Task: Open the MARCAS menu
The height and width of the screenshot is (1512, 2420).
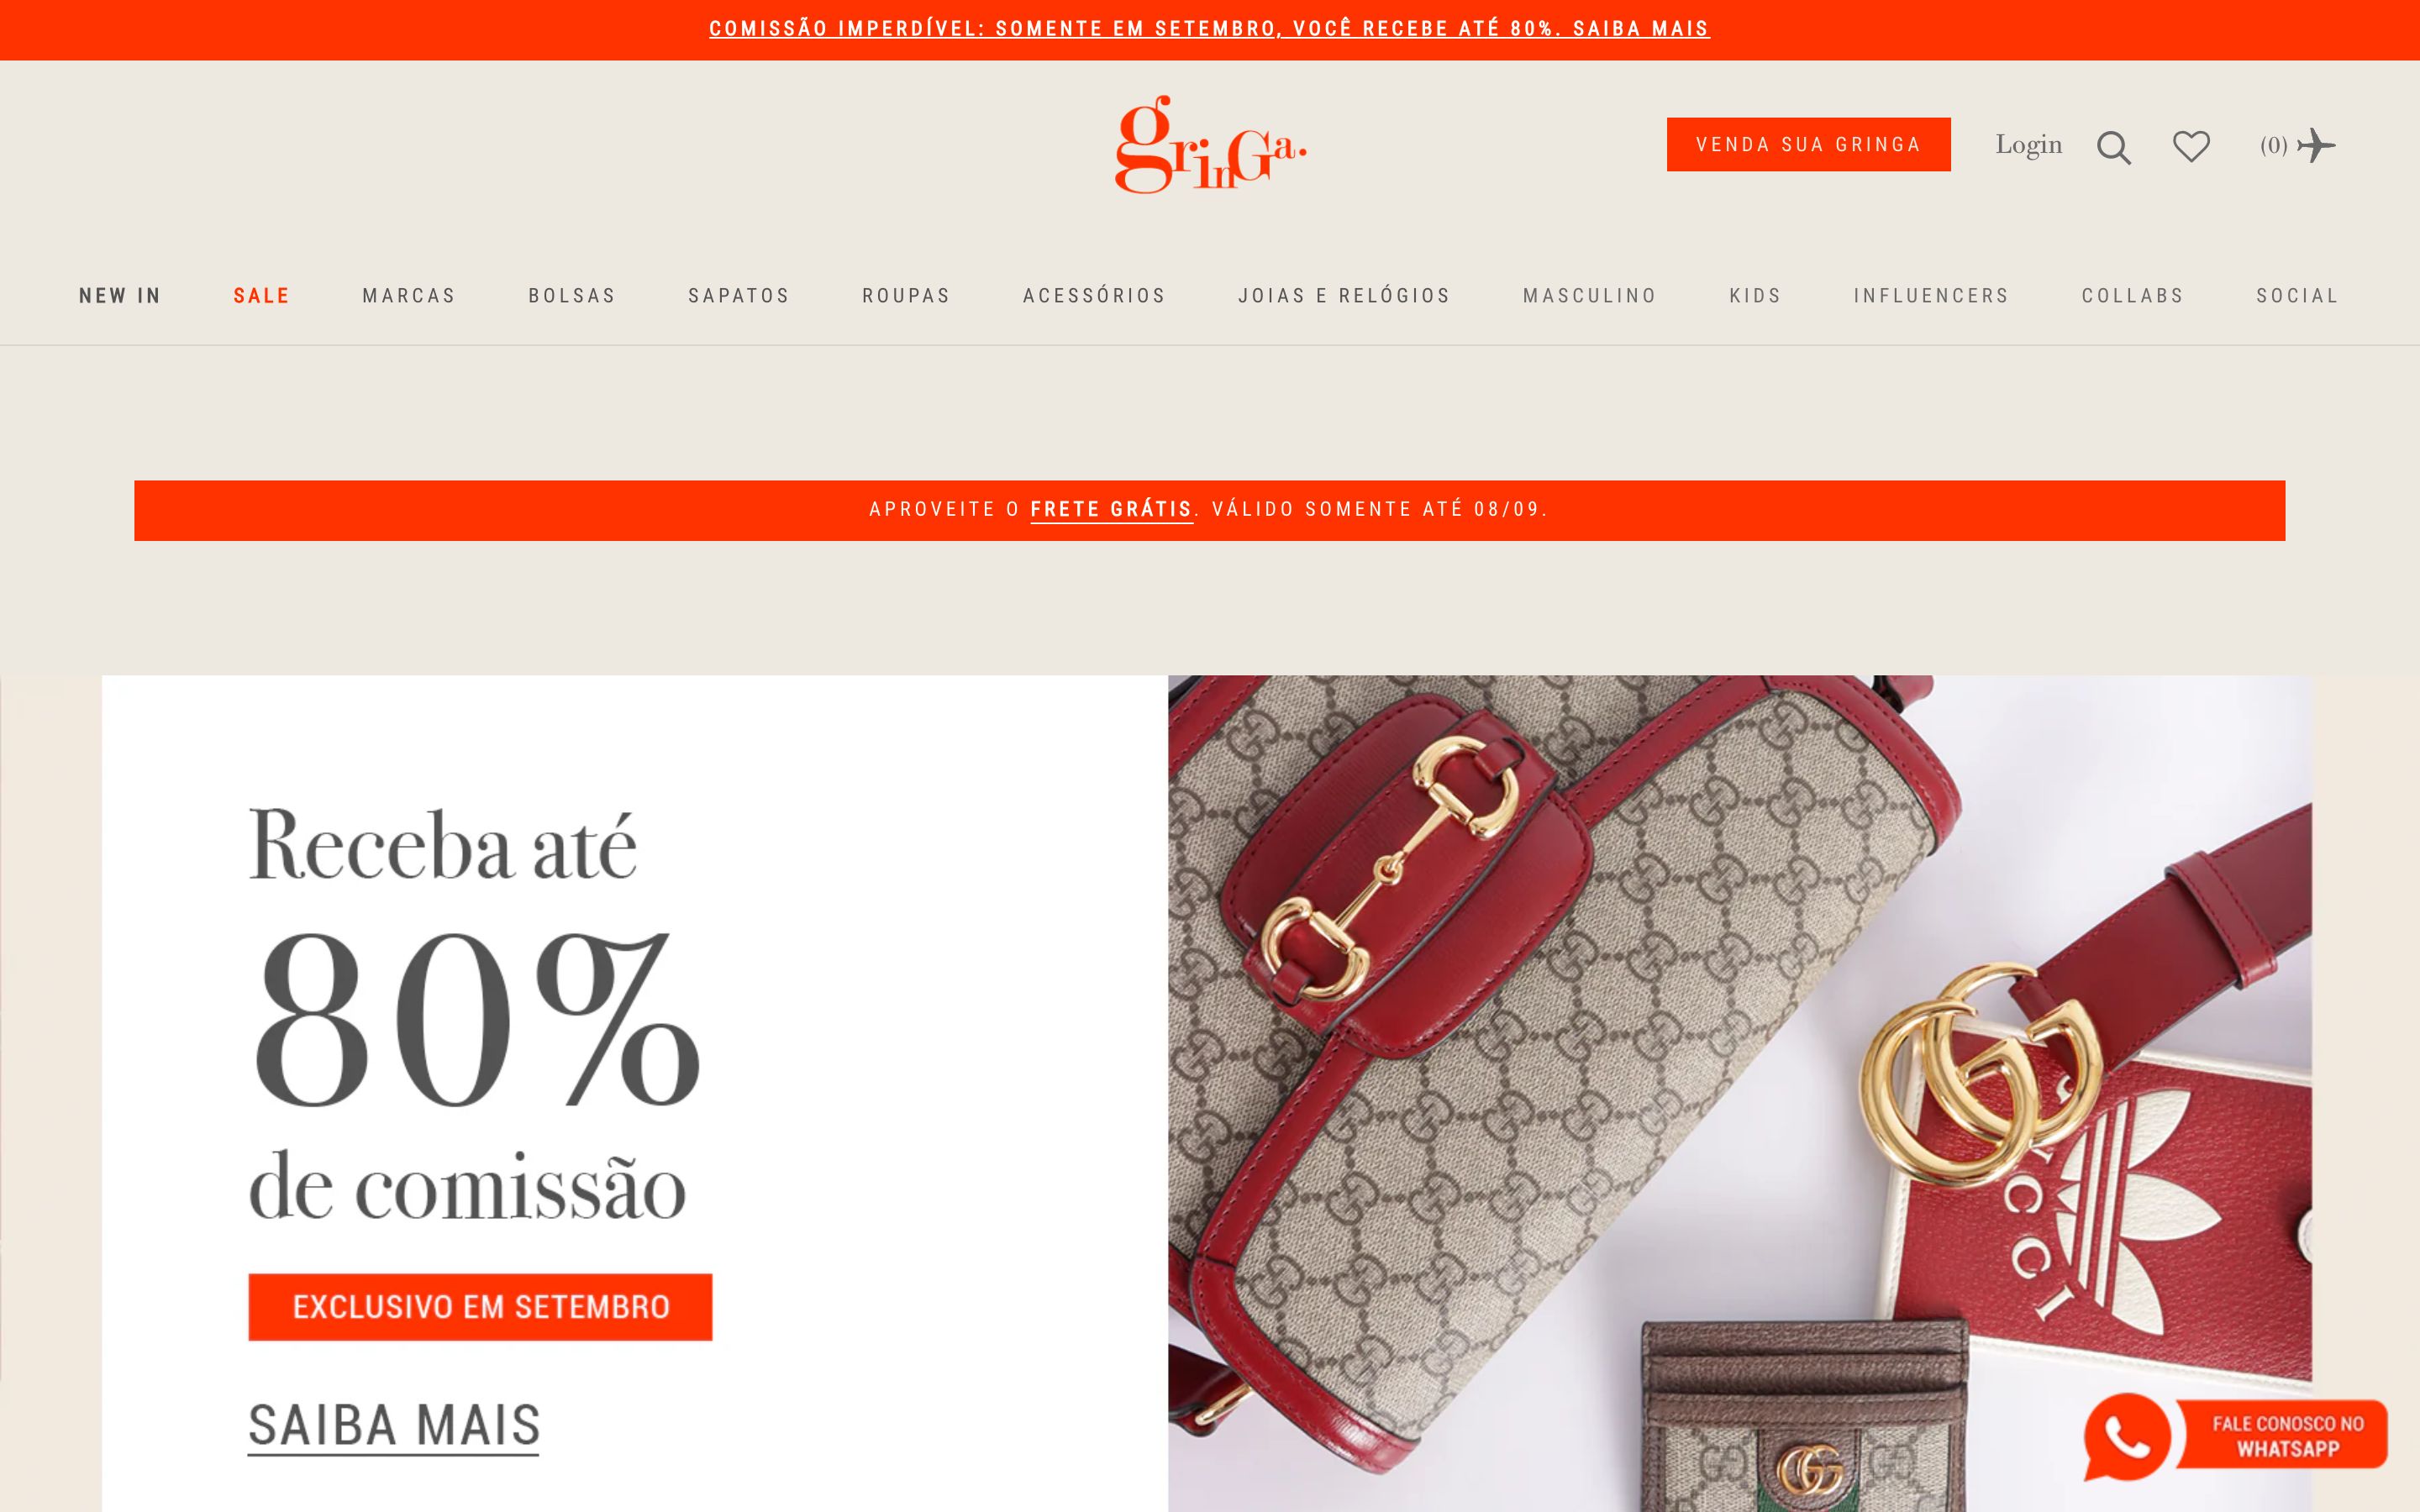Action: [x=409, y=296]
